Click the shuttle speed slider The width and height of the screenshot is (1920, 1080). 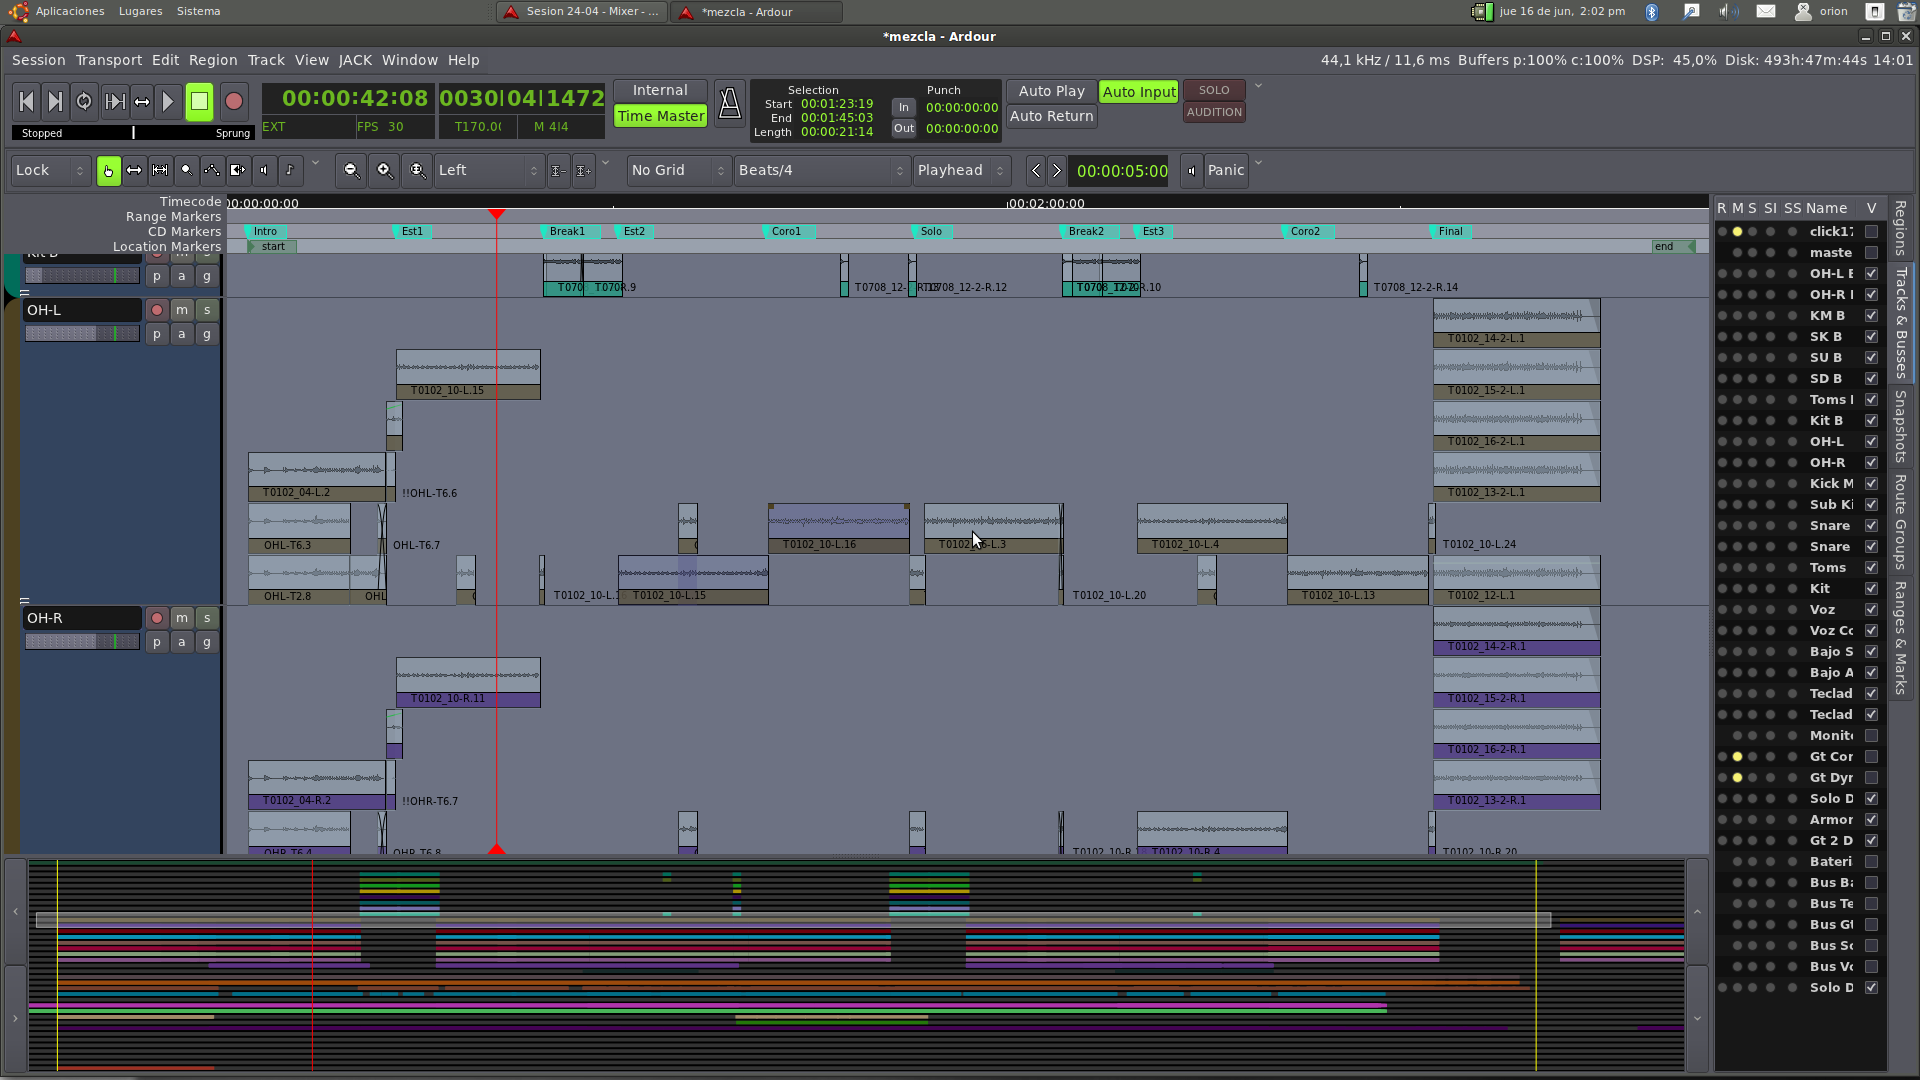(133, 133)
